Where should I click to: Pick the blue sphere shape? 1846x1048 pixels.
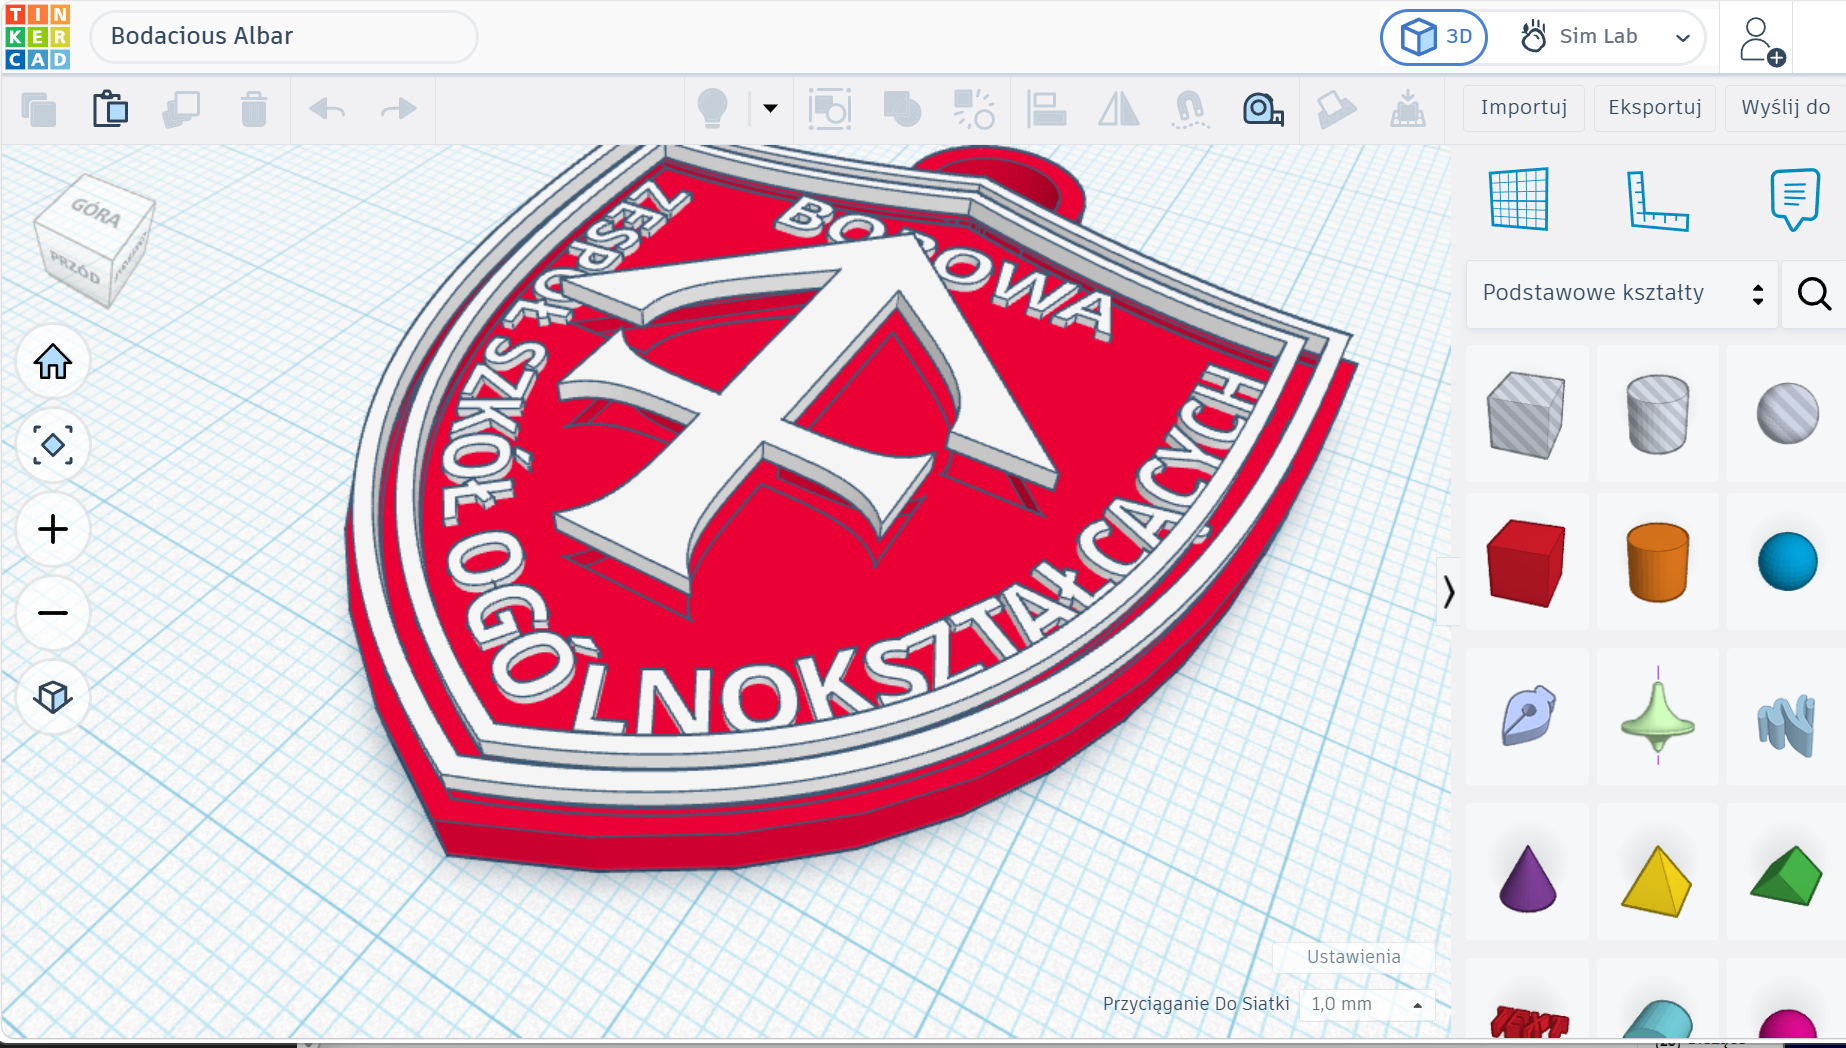(1787, 562)
